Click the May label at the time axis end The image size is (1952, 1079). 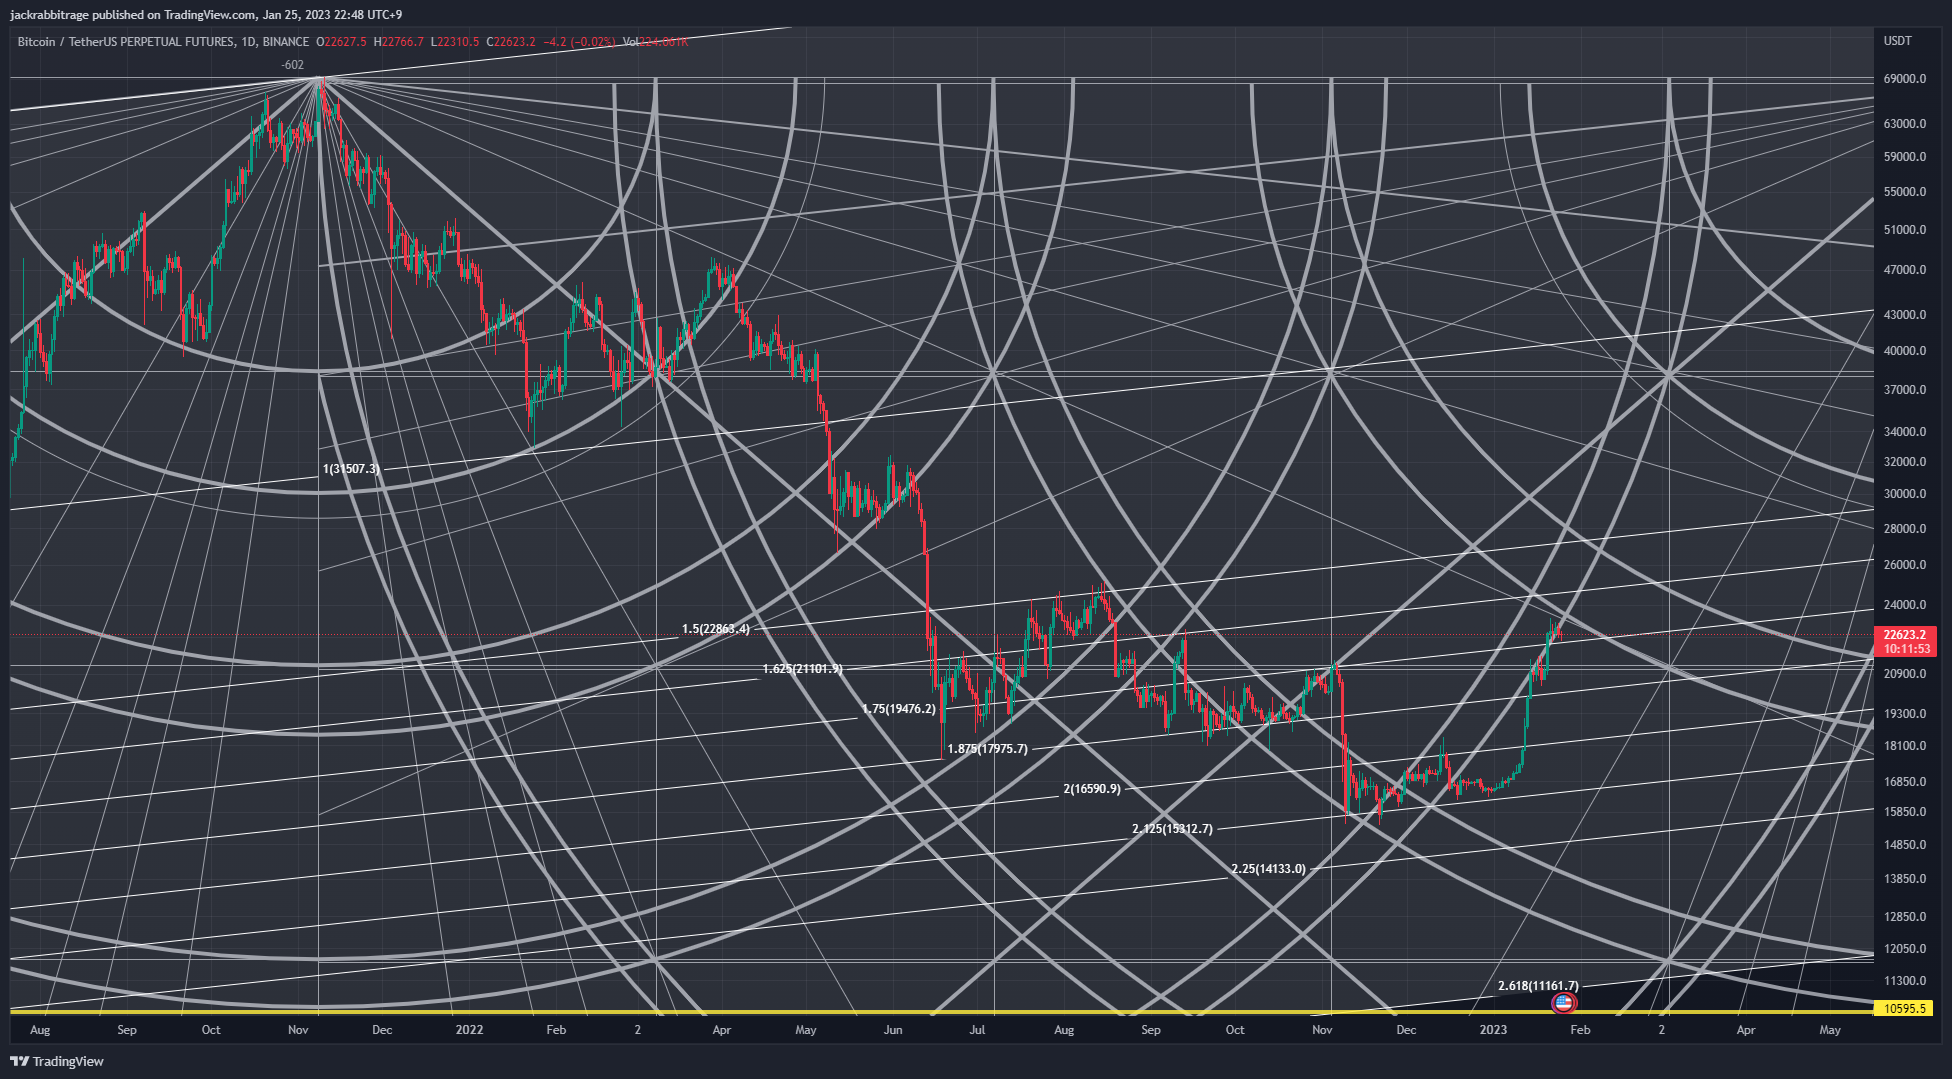[1830, 1030]
